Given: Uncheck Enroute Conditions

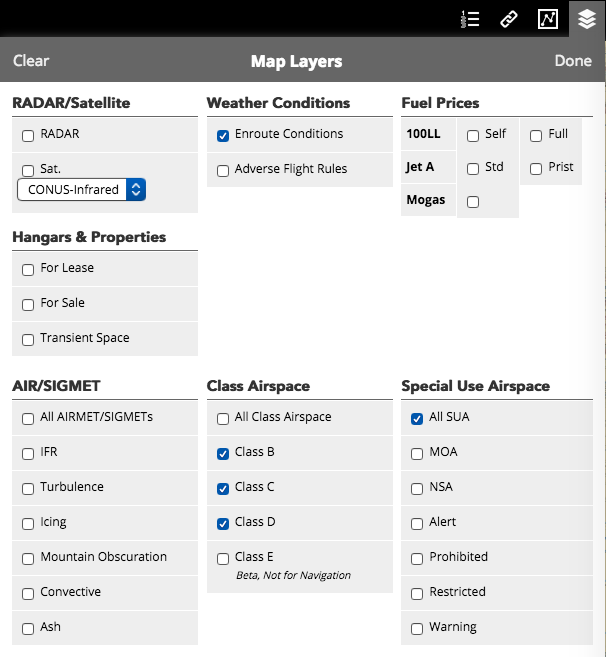Looking at the screenshot, I should coord(223,135).
